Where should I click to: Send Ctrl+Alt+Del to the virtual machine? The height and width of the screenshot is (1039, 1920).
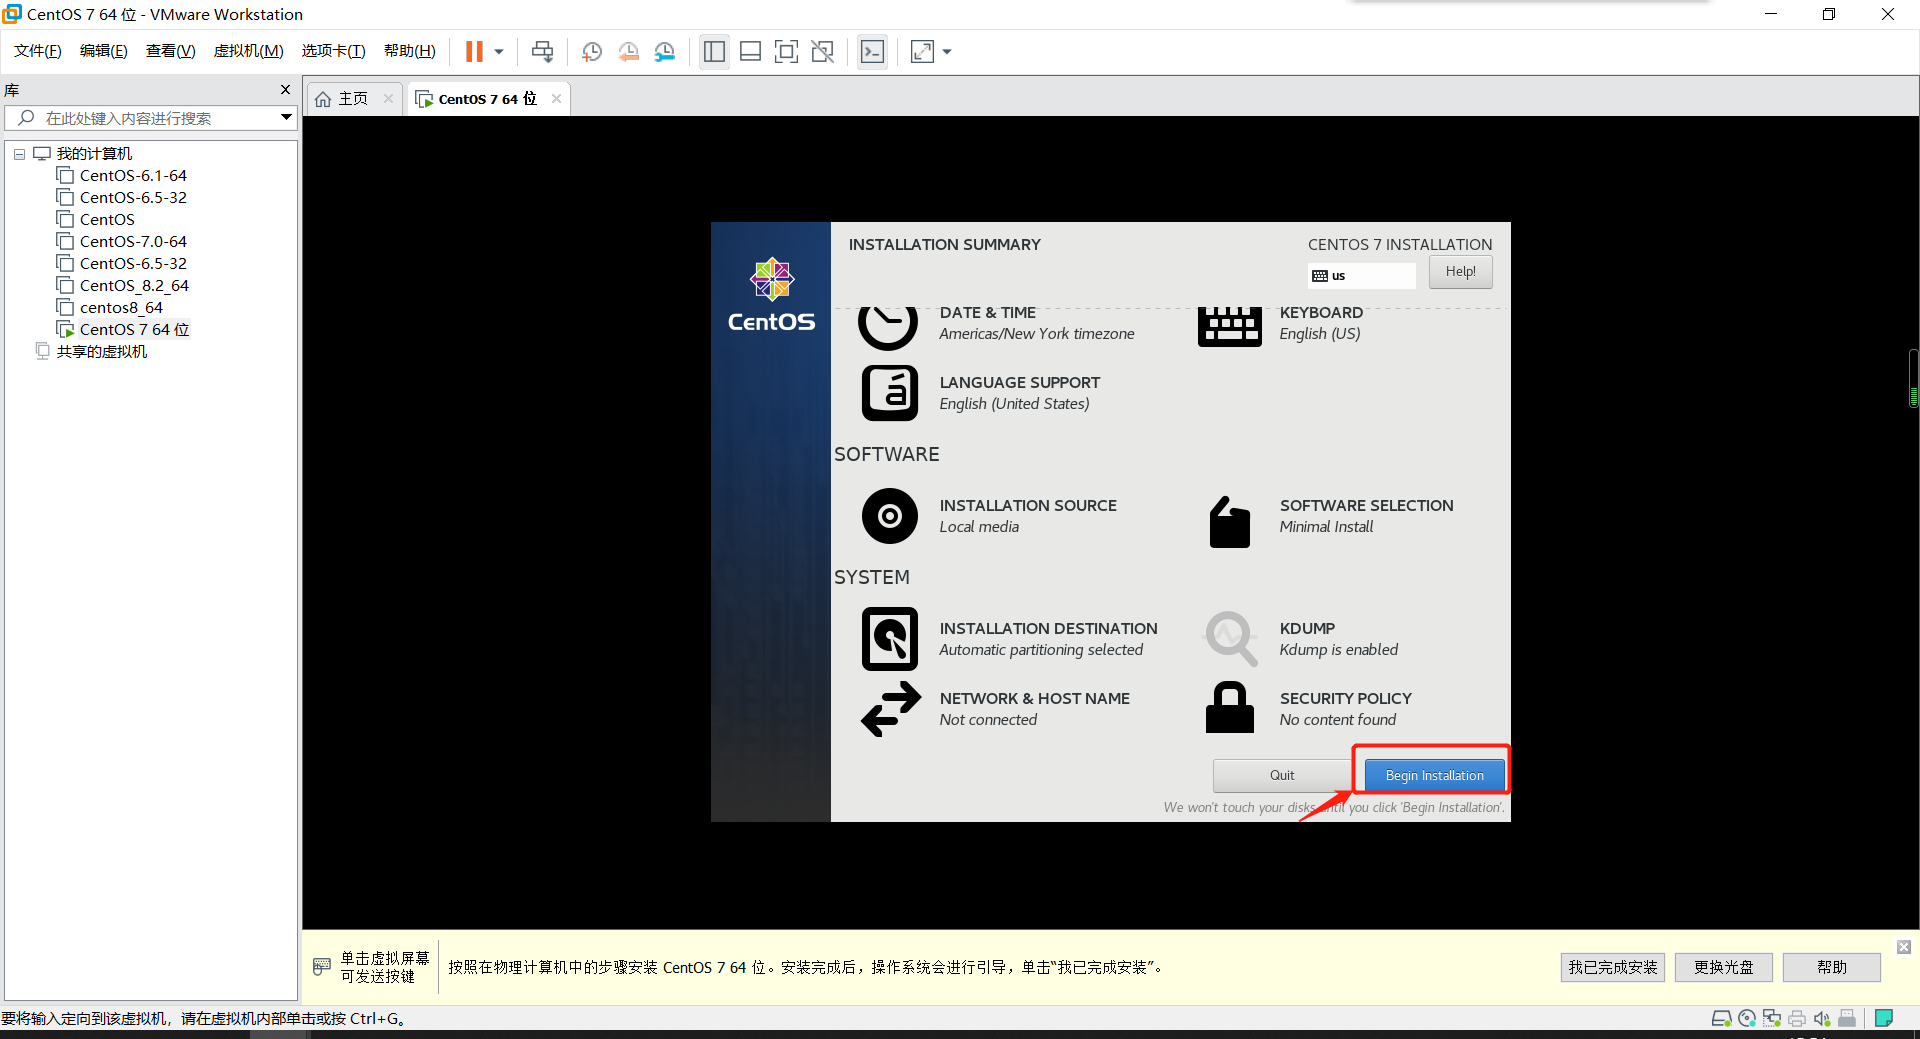[541, 51]
